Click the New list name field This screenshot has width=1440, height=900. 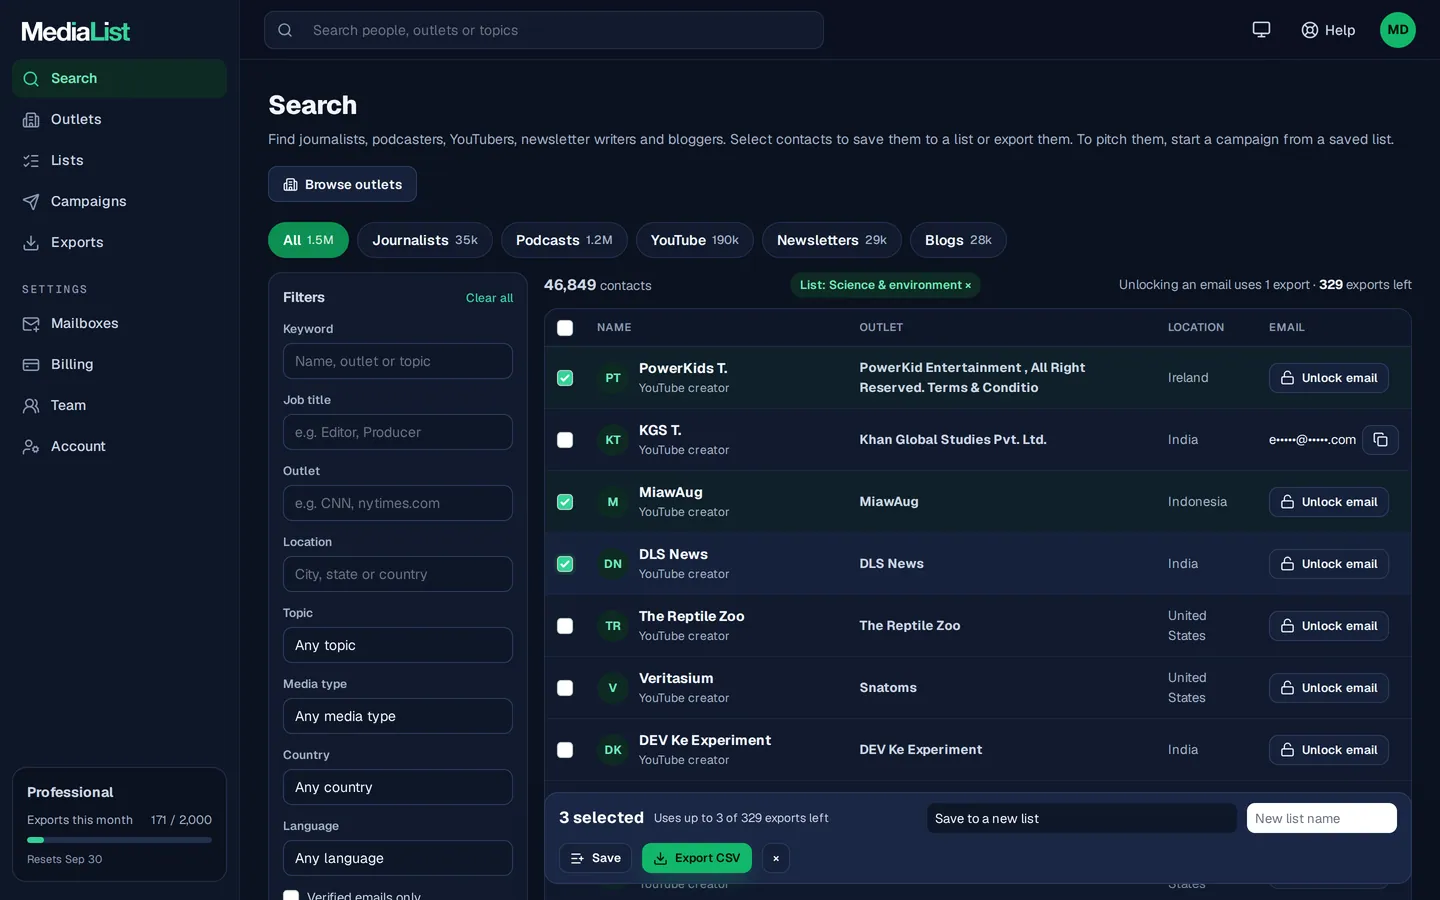click(1322, 818)
